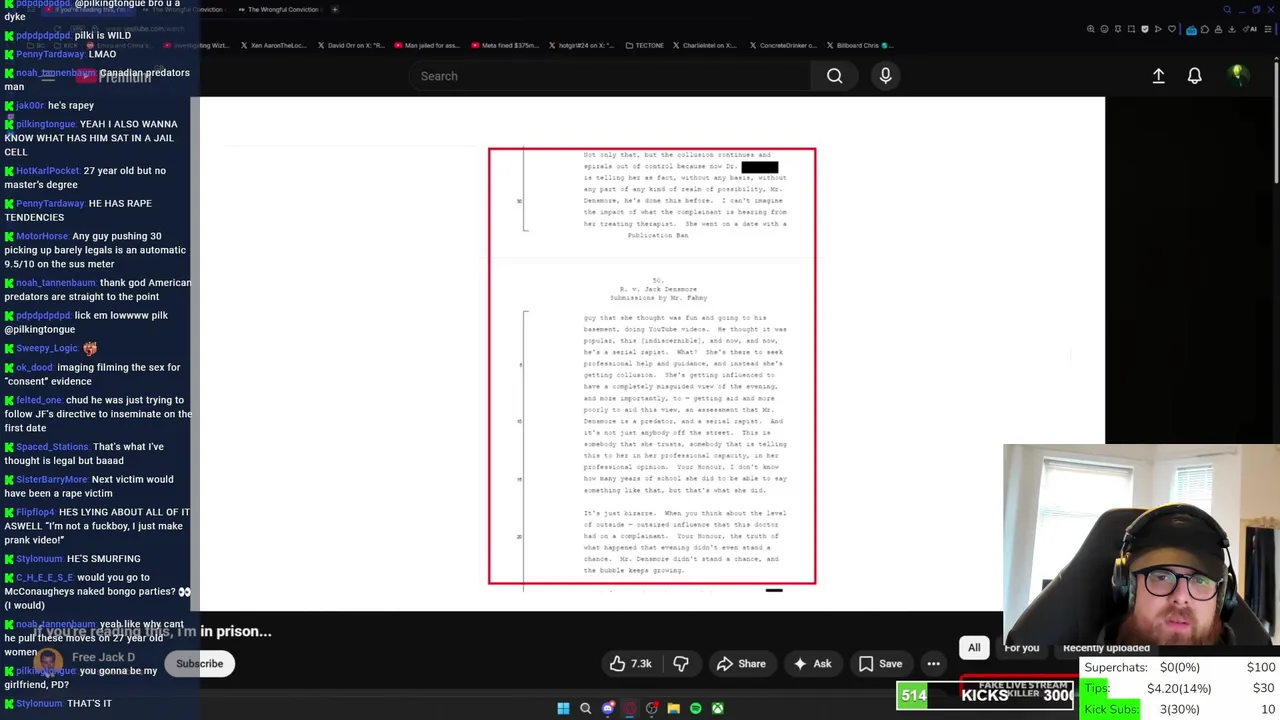Open the Xen AaronTheLoc bookmark
Viewport: 1280px width, 720px height.
point(272,45)
